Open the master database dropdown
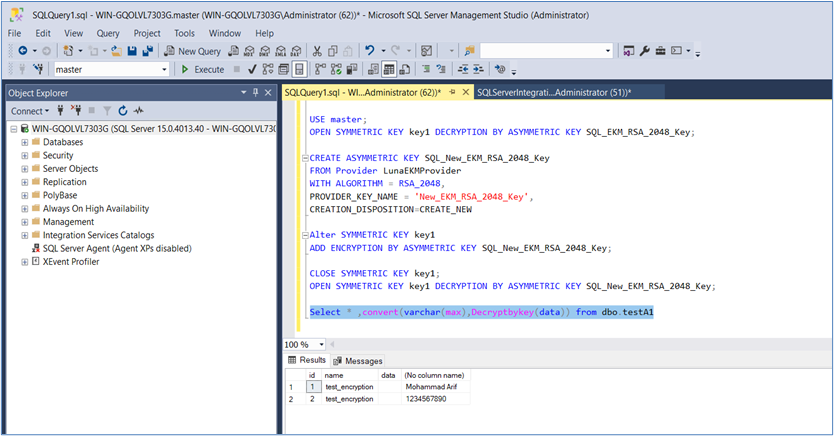 point(164,69)
